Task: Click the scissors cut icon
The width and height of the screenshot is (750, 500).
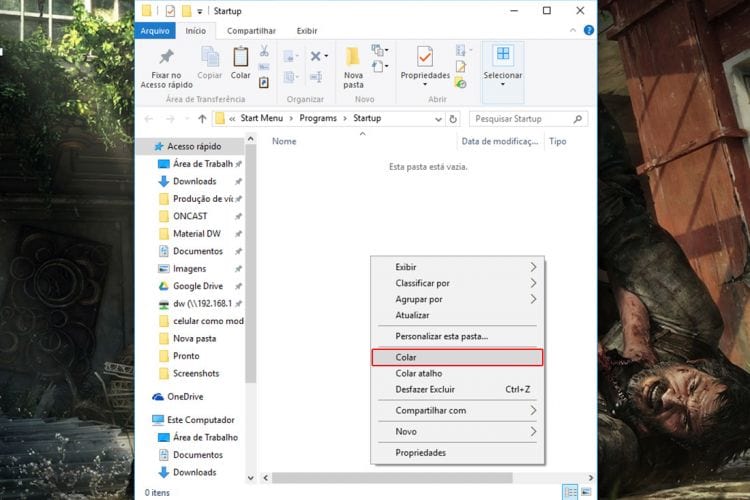Action: 264,50
